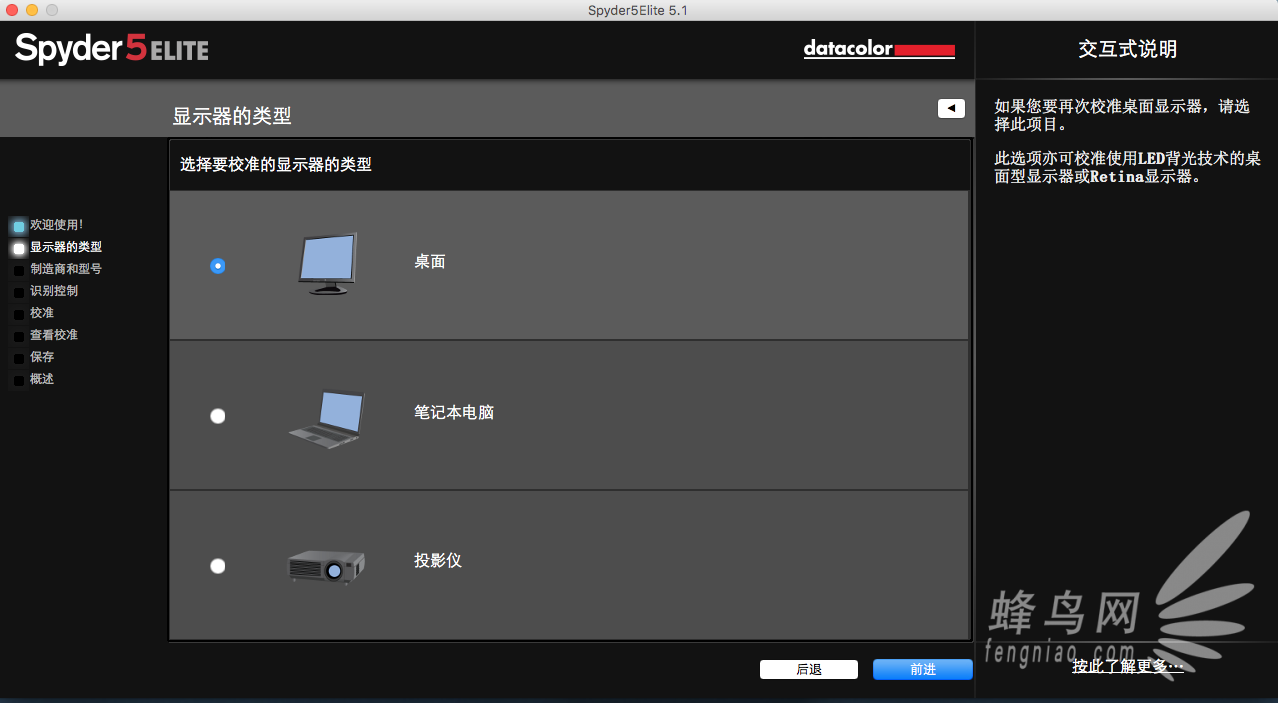Click the 选择要校准的显示器的类型 heading text

[x=276, y=164]
